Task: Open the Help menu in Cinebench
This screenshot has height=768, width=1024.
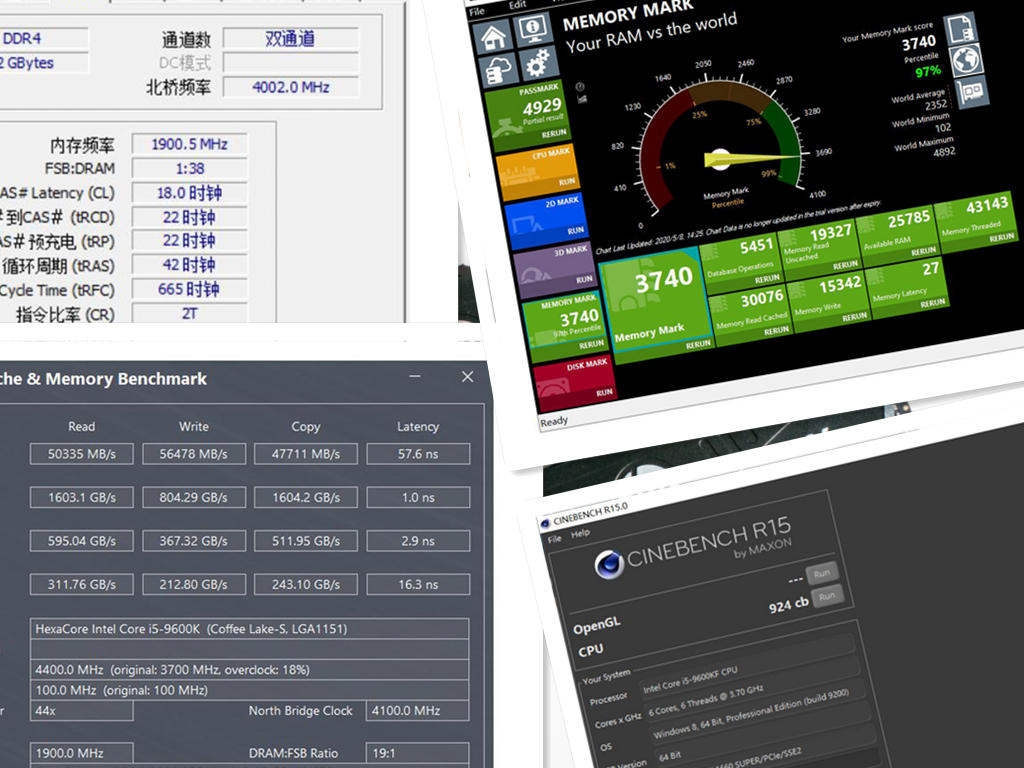Action: [580, 534]
